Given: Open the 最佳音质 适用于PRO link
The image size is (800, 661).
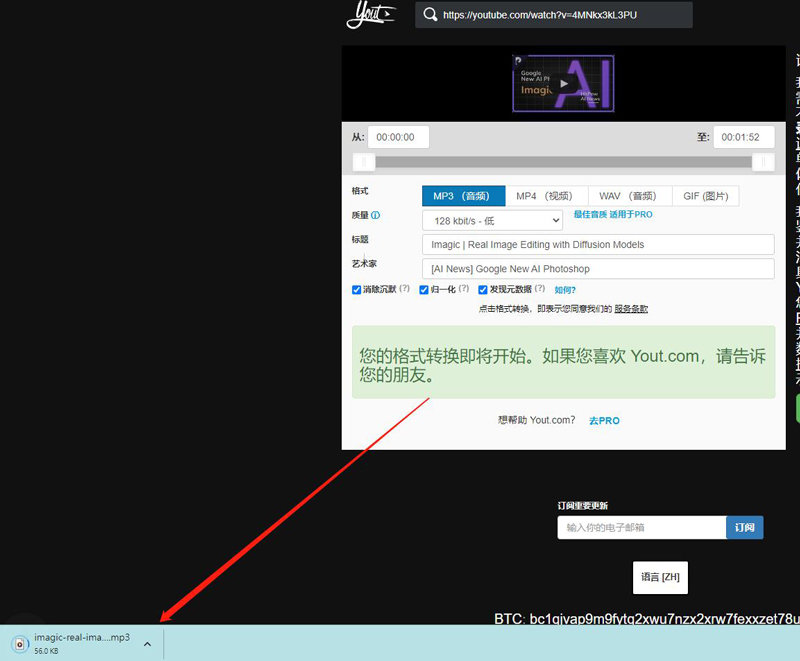Looking at the screenshot, I should 613,215.
